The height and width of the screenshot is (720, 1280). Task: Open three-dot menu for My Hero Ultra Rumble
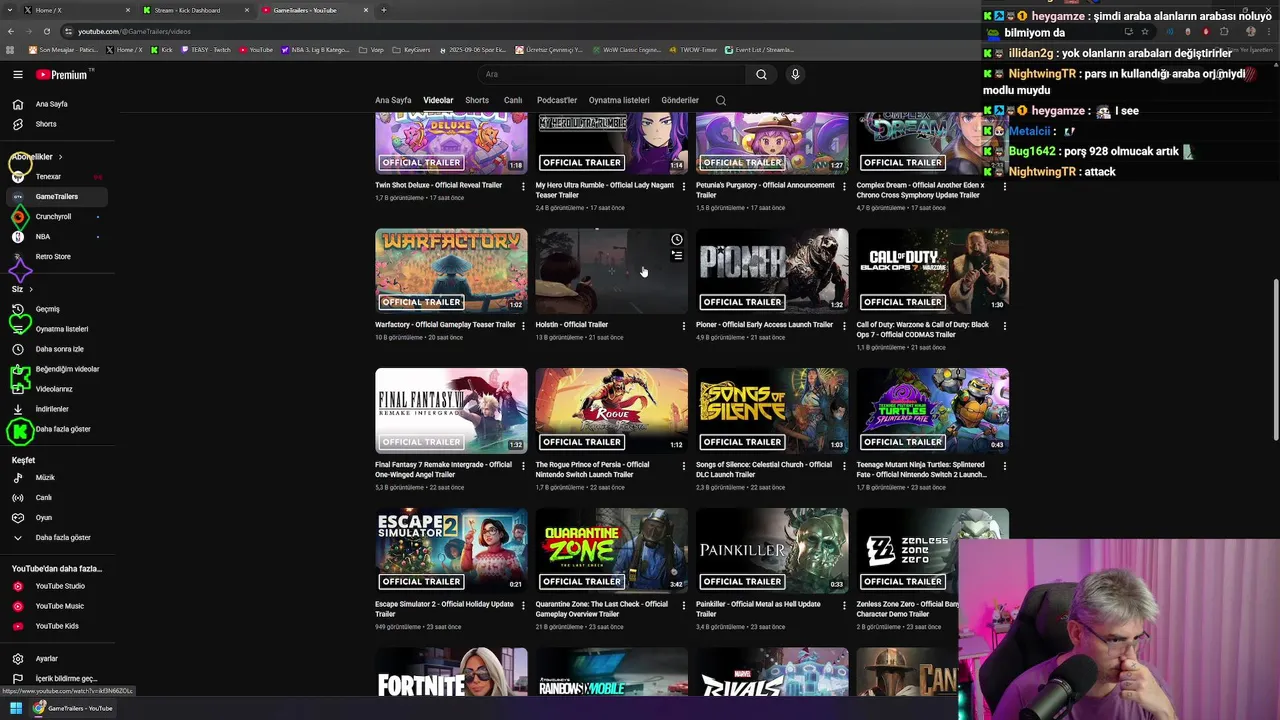tap(684, 186)
